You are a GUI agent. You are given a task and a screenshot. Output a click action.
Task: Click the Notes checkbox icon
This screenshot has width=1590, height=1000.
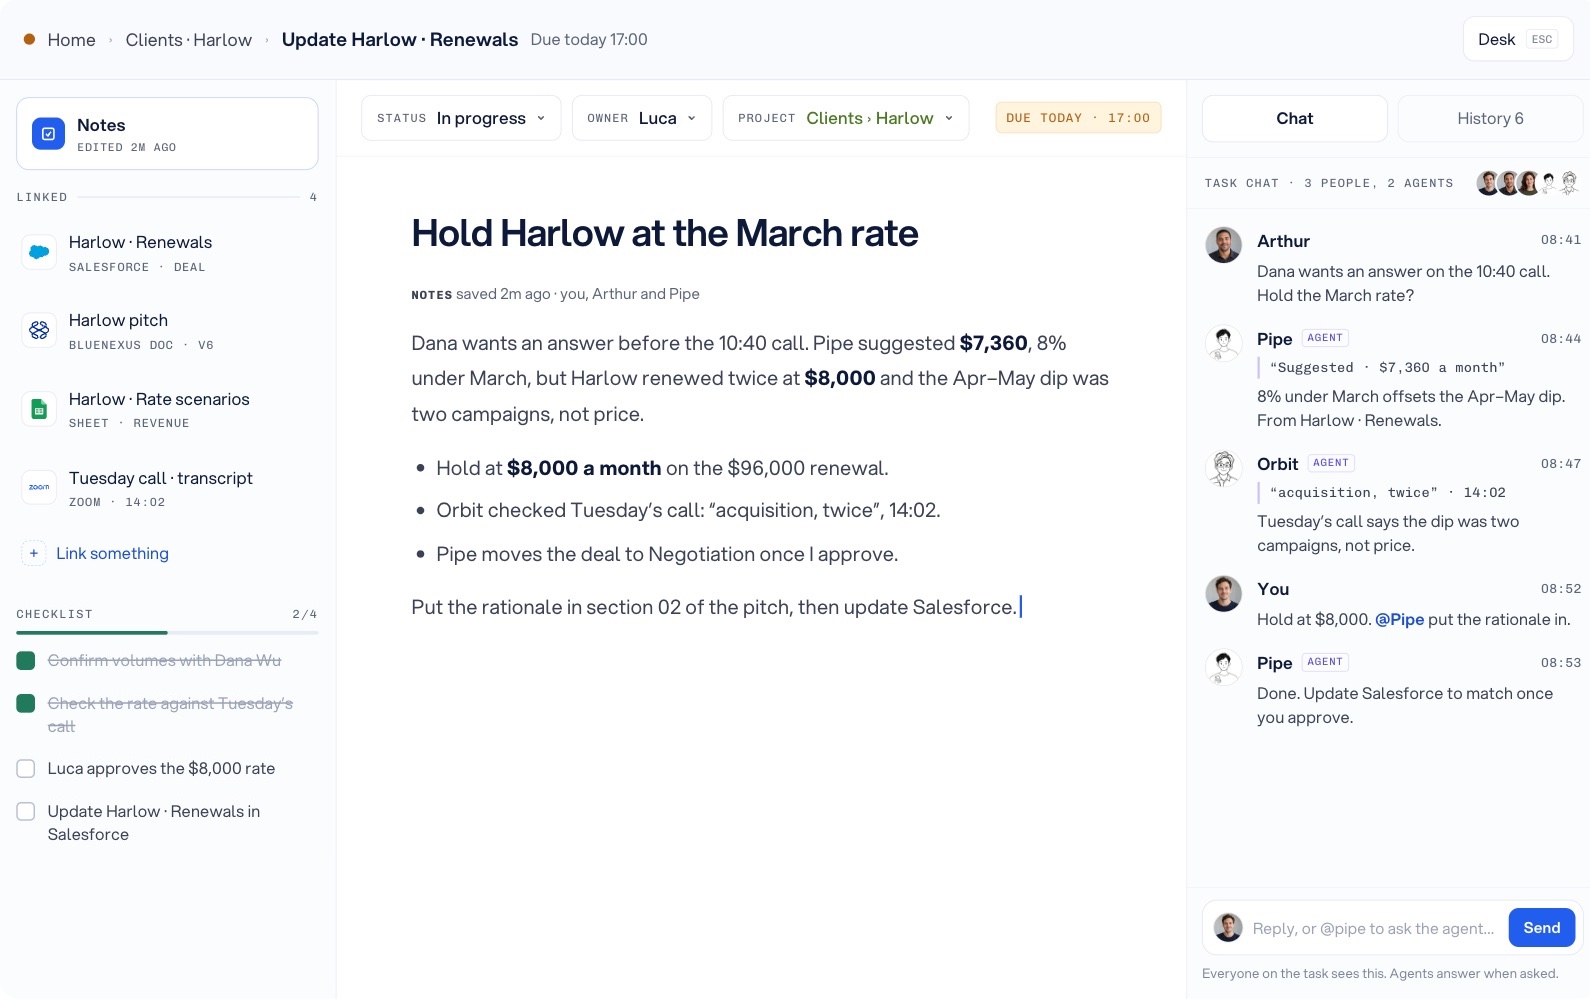pos(48,133)
